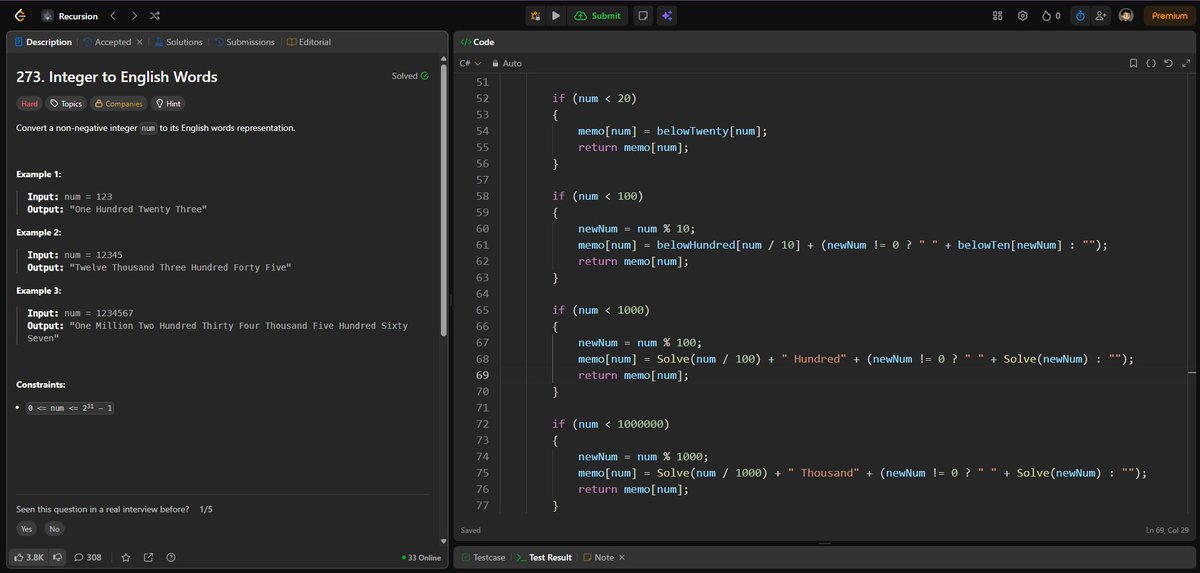The width and height of the screenshot is (1200, 573).
Task: Pick a random question with shuffle icon
Action: [x=154, y=16]
